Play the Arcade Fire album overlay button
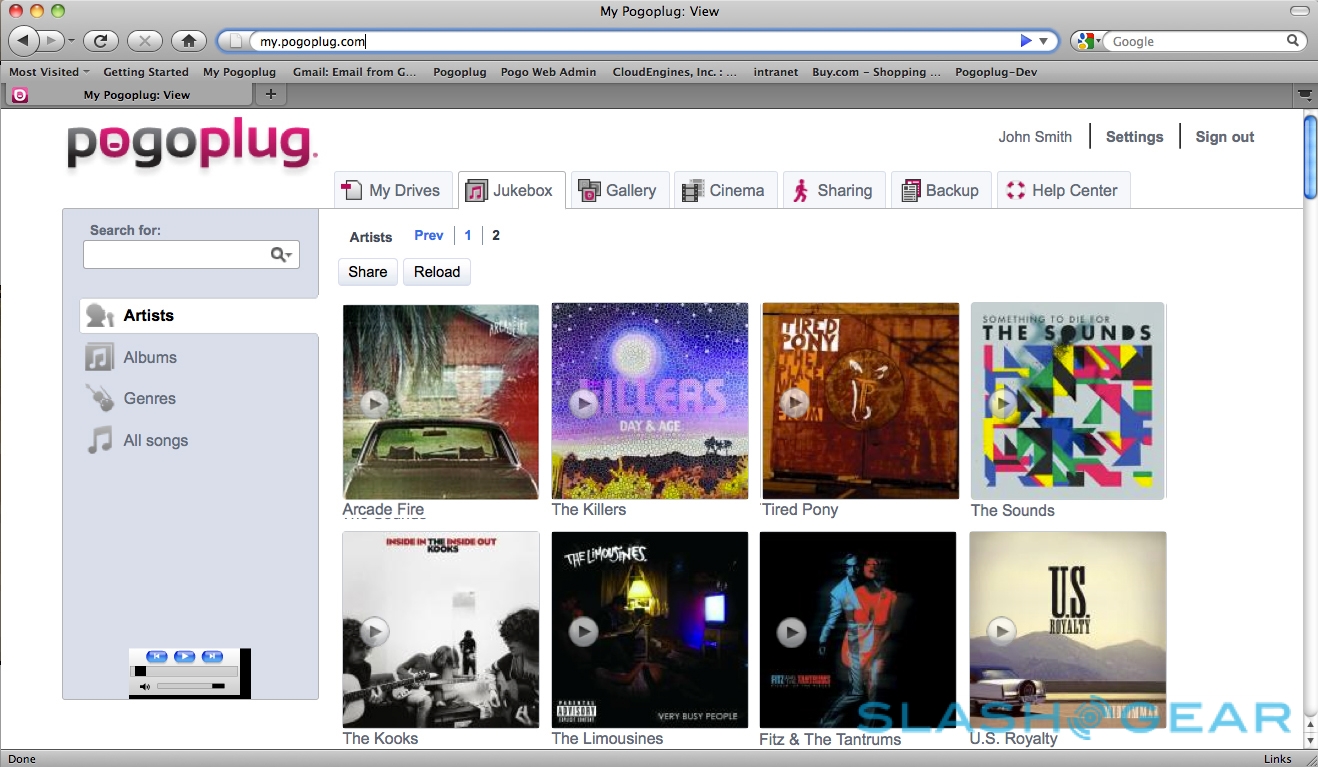Viewport: 1318px width, 767px height. click(x=374, y=403)
